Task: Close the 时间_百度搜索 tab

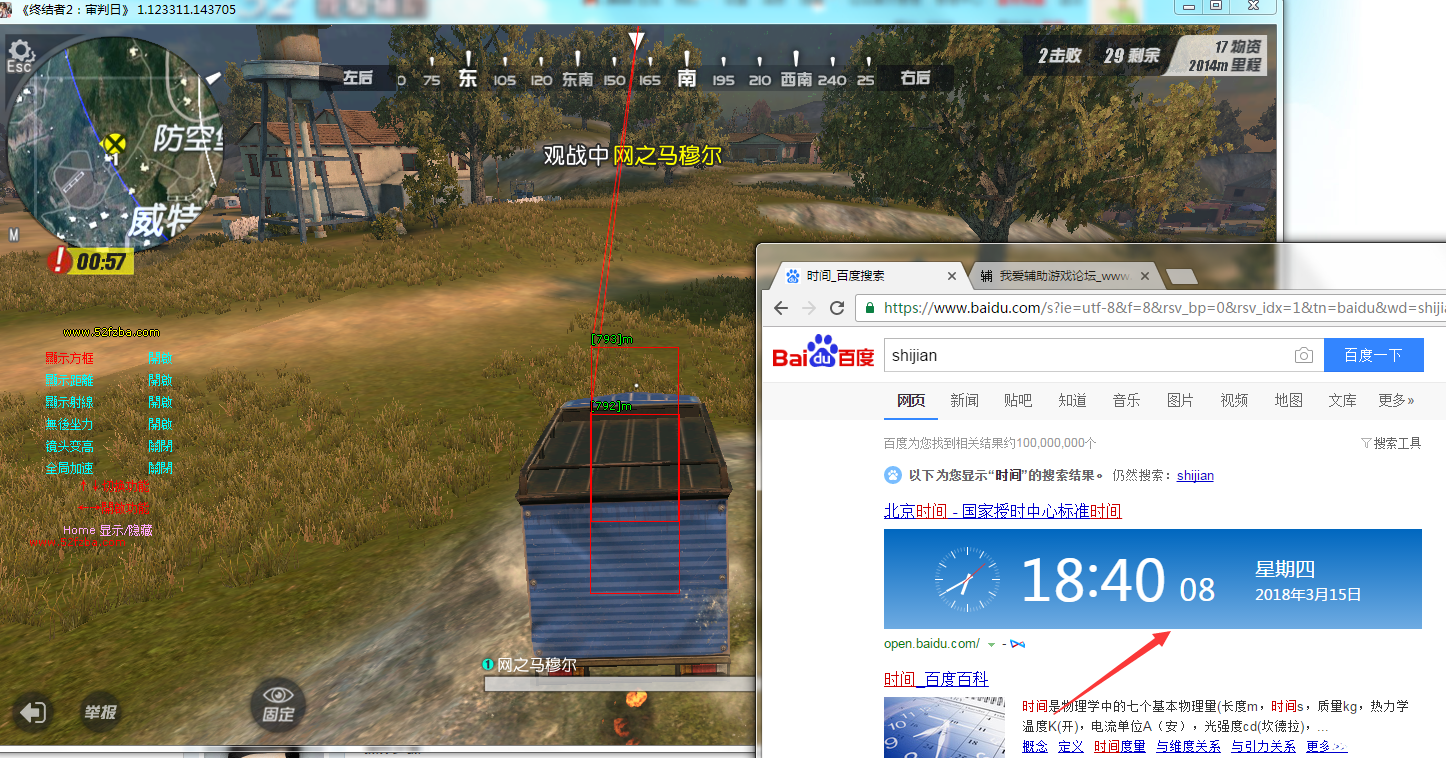Action: (x=952, y=276)
